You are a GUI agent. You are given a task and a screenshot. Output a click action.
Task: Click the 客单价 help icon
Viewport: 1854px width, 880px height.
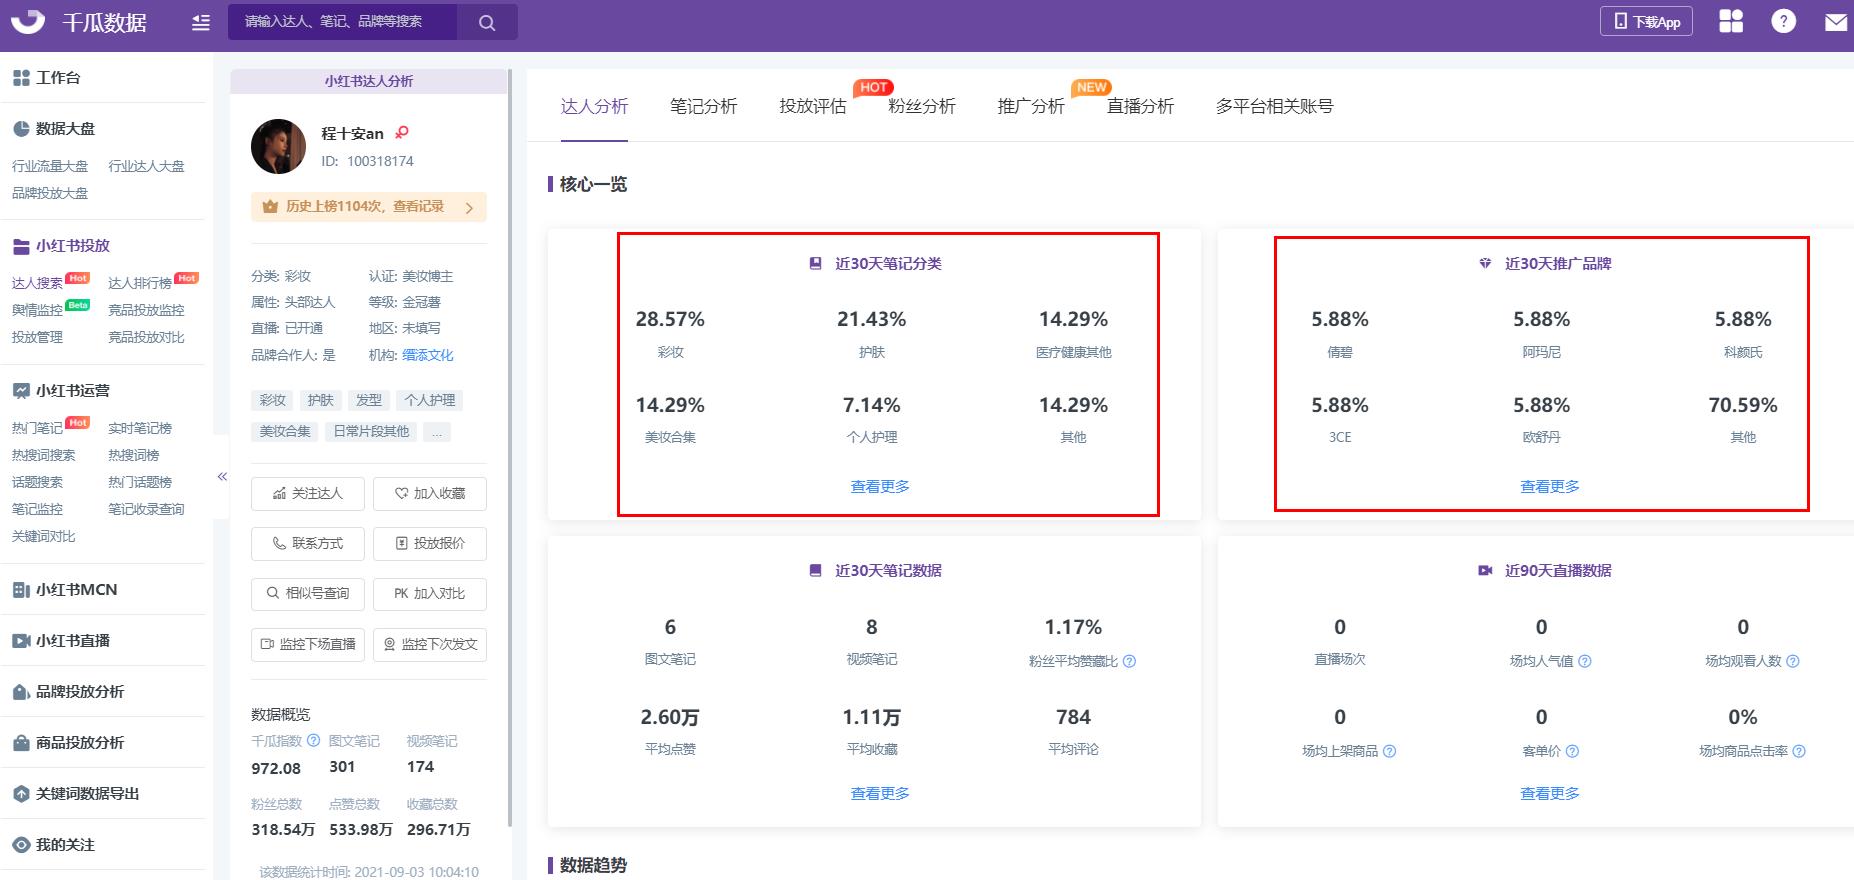pos(1572,751)
